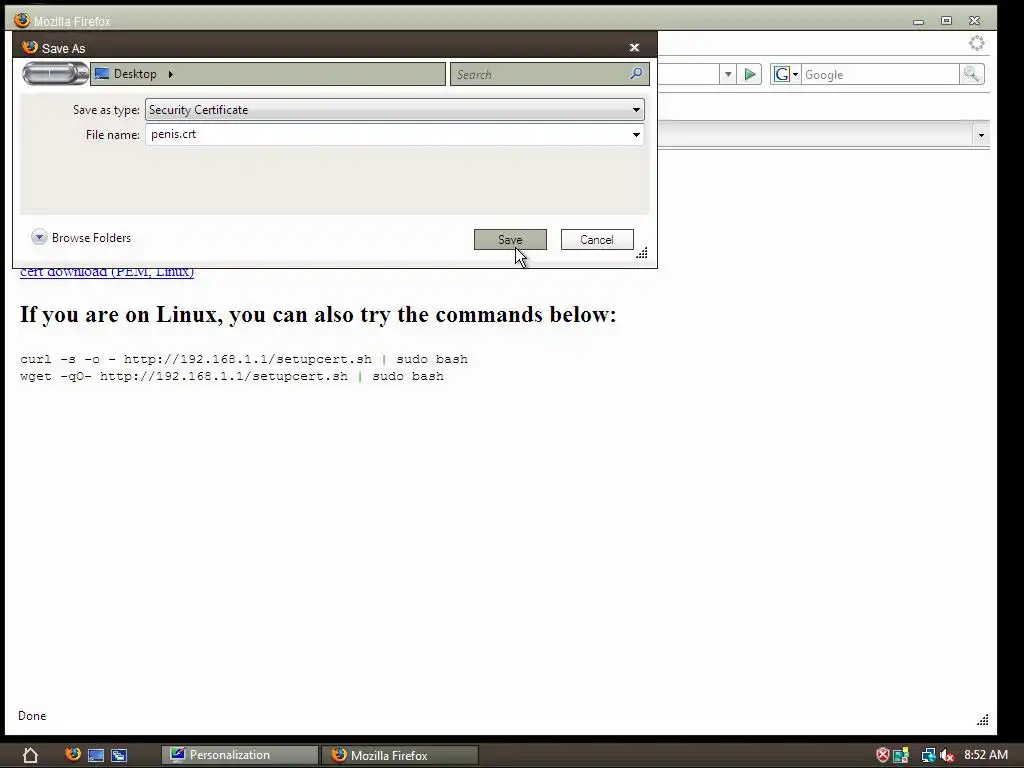The height and width of the screenshot is (768, 1024).
Task: Click the Save As dialog resize grip
Action: click(x=642, y=253)
